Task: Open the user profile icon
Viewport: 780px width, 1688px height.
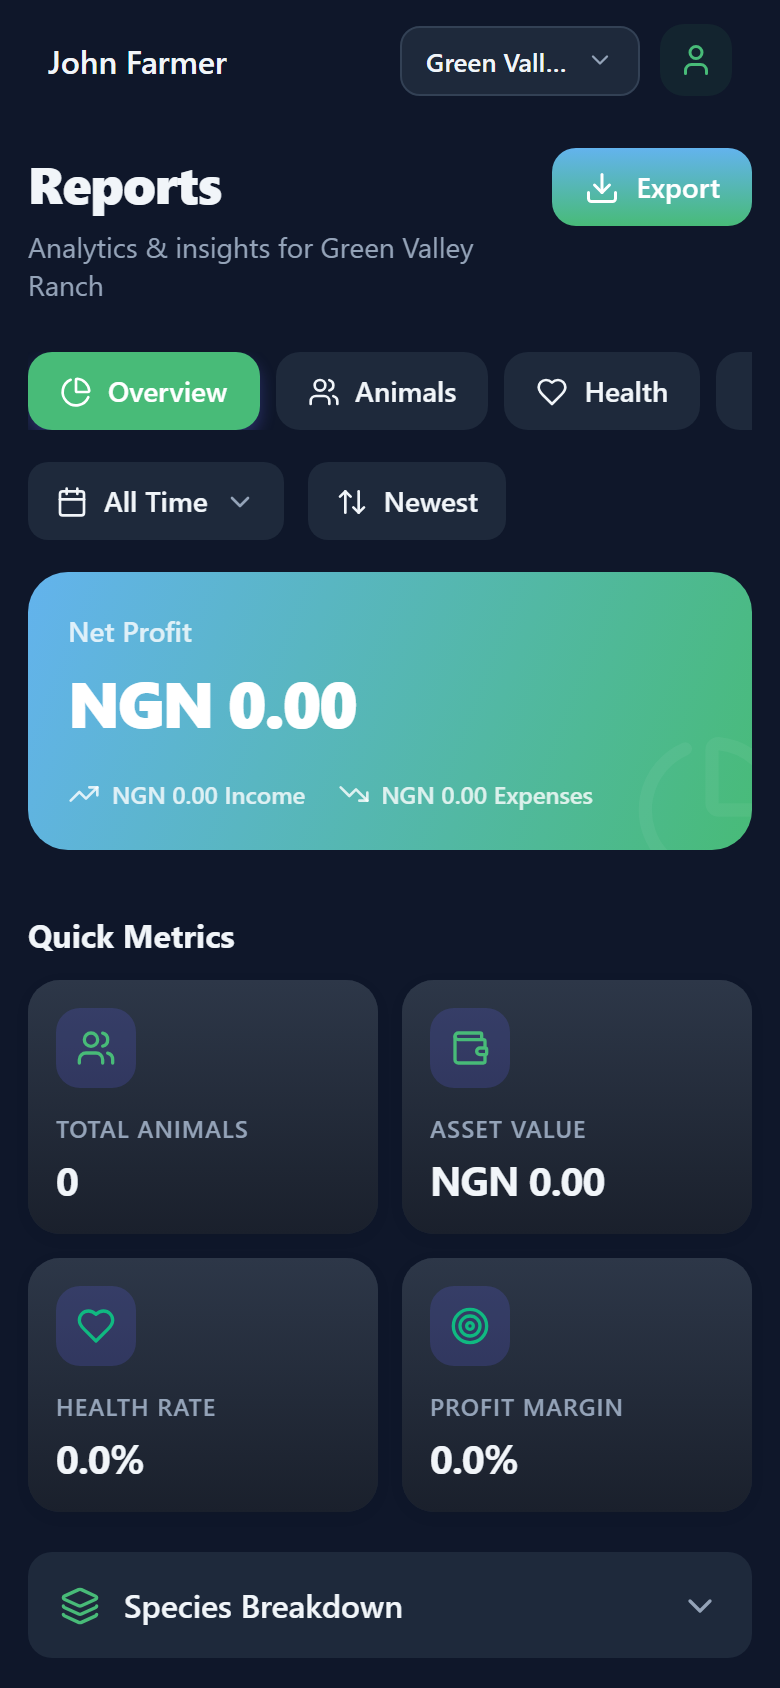Action: (696, 60)
